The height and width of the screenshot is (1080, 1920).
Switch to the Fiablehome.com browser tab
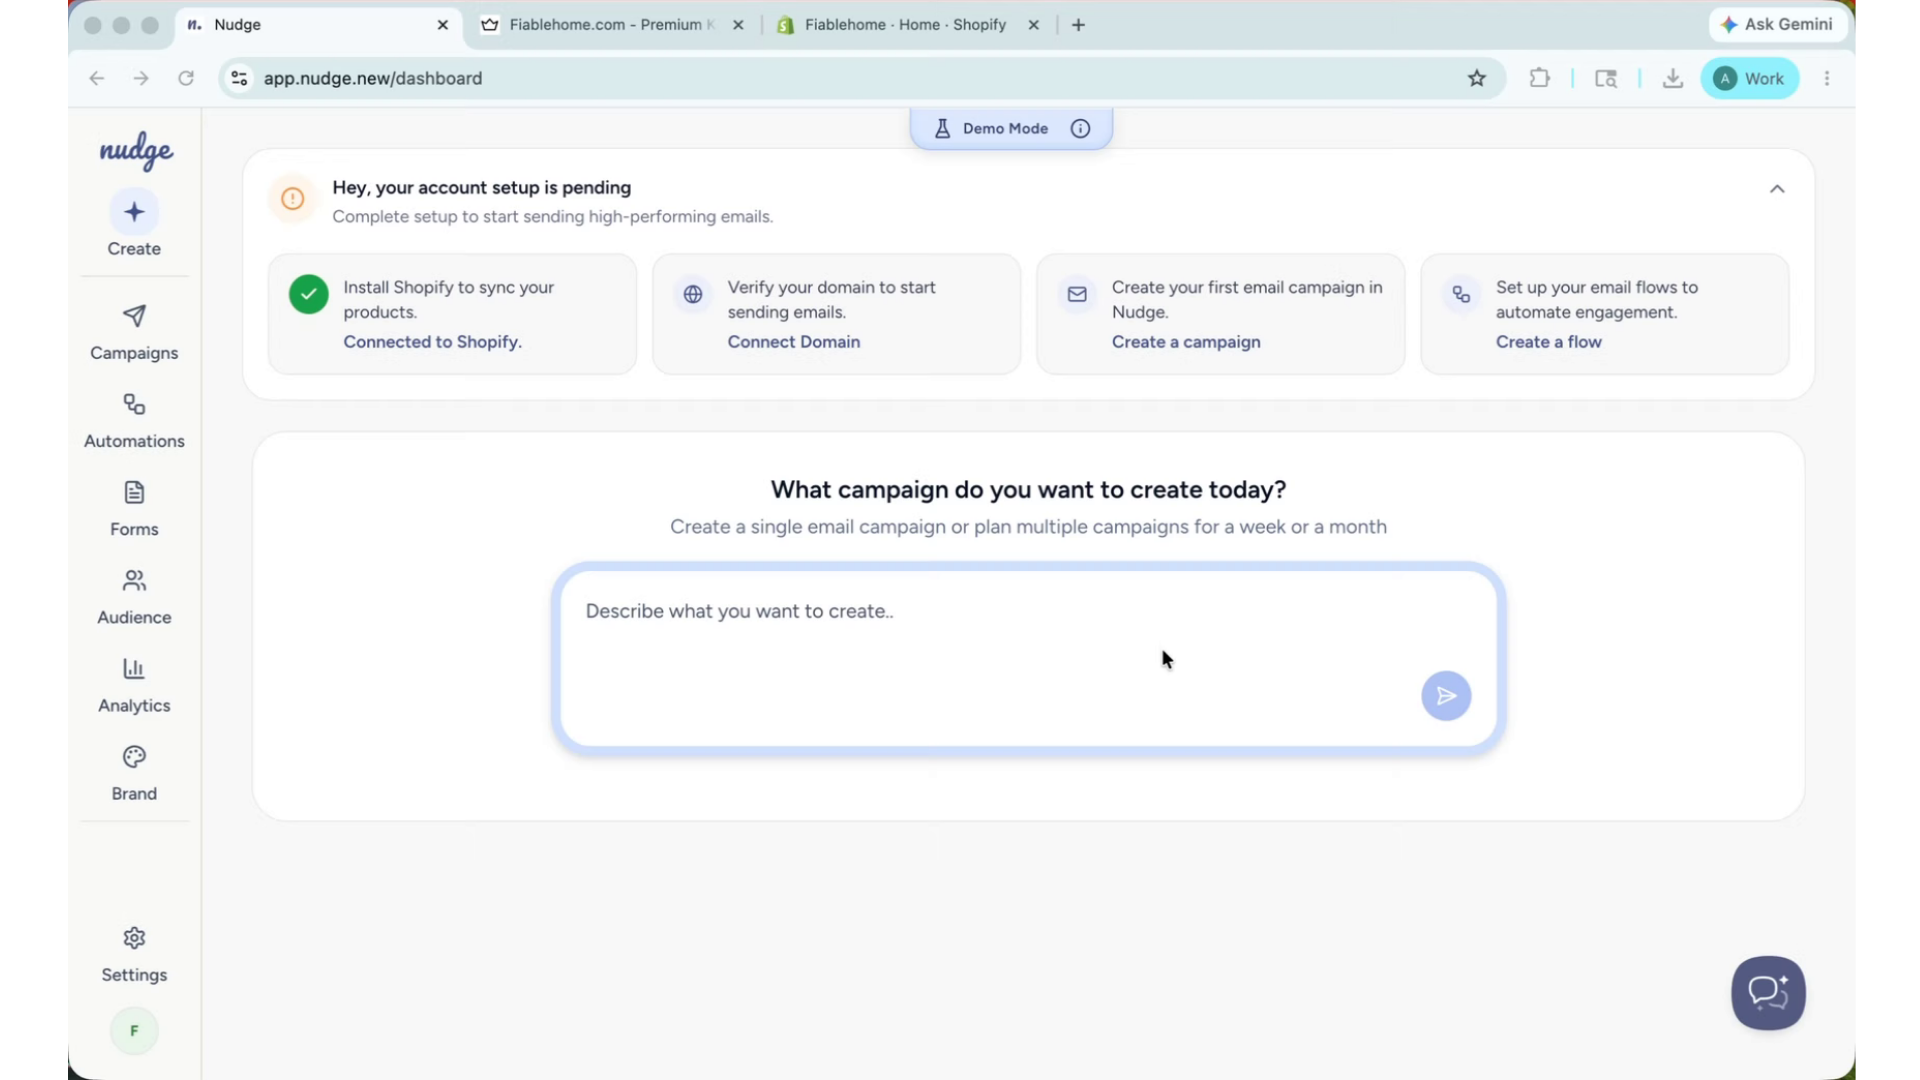point(612,25)
